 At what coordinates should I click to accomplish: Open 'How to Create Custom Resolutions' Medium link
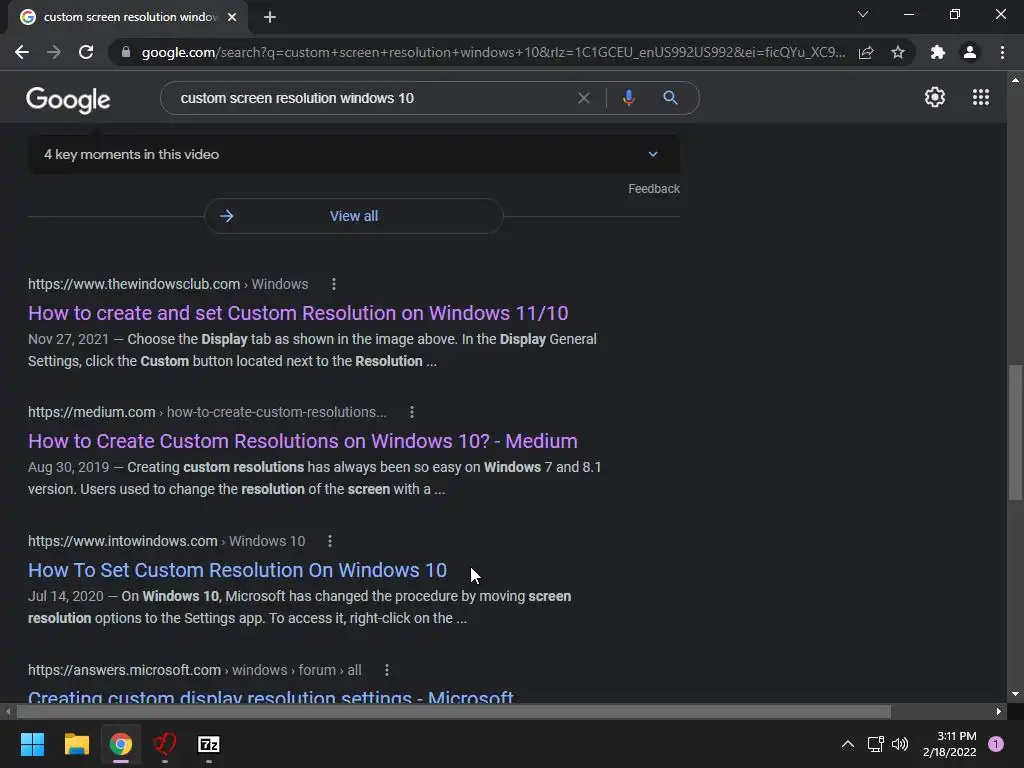pyautogui.click(x=302, y=441)
